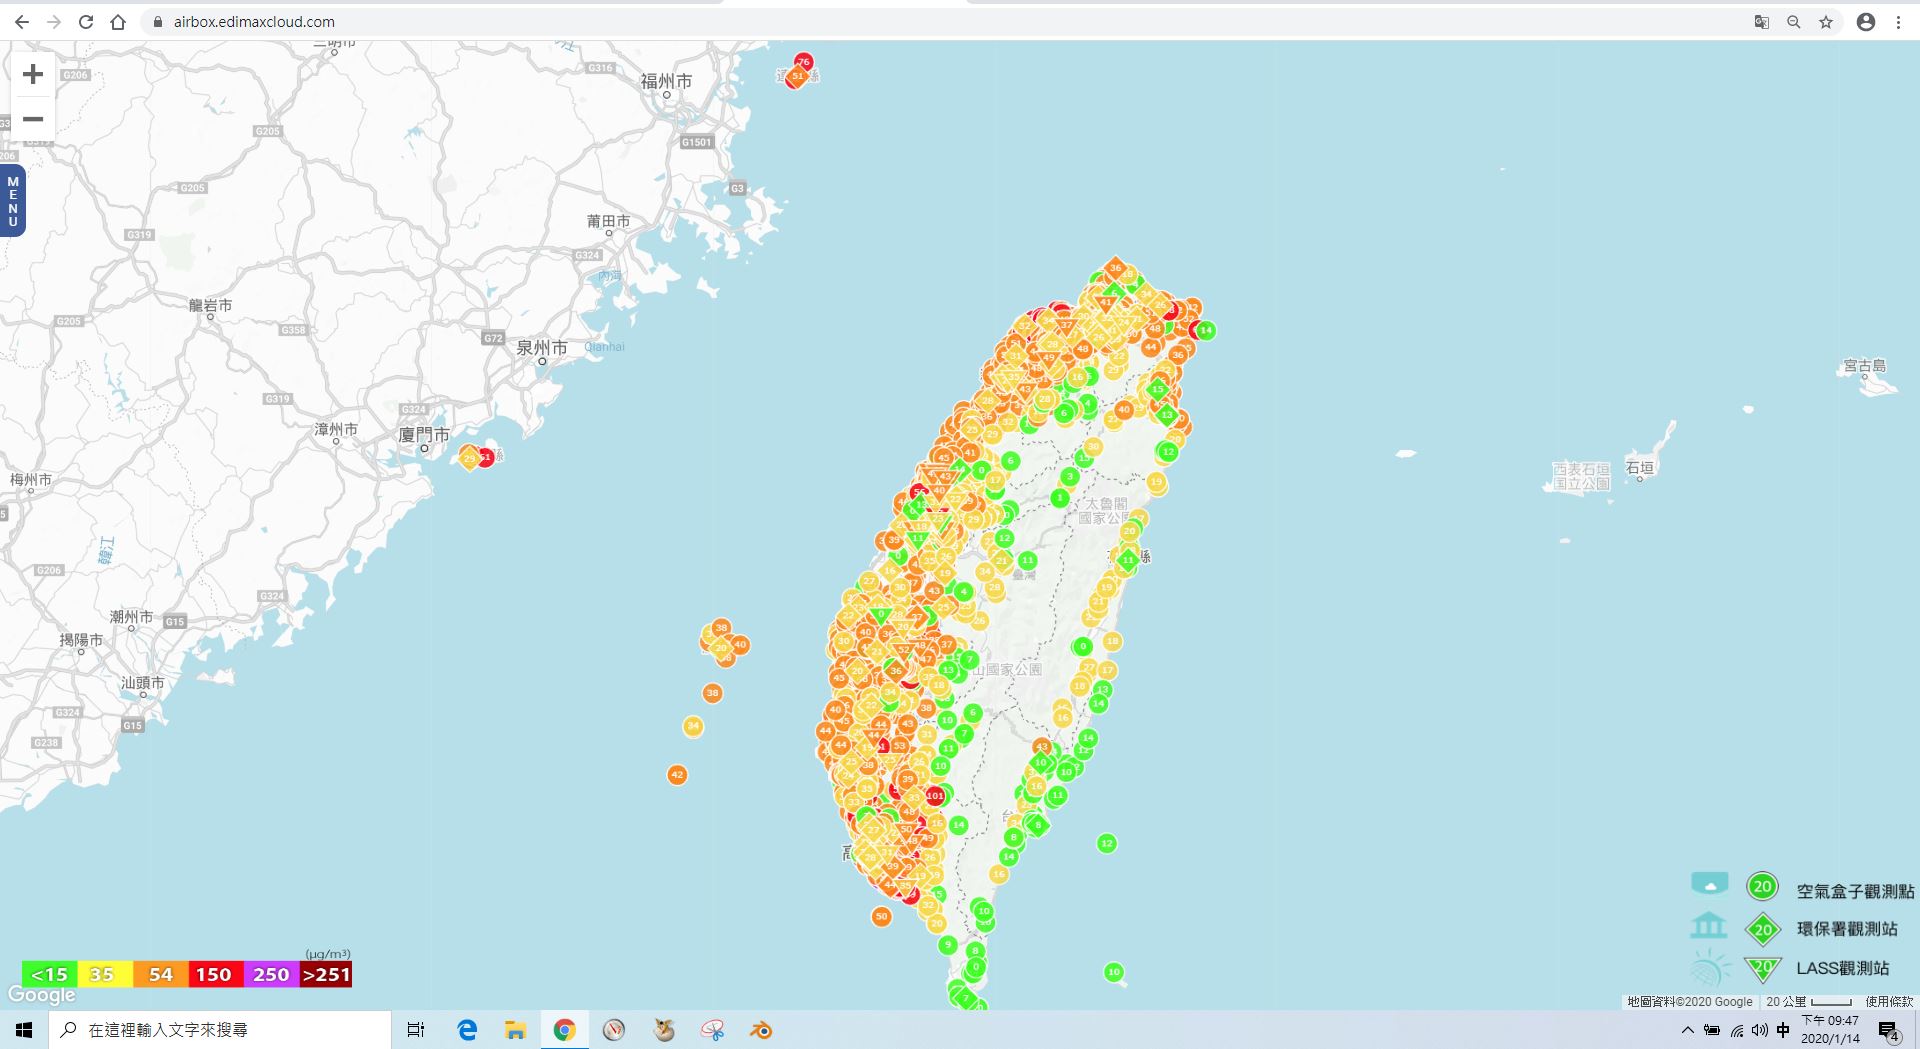Select dark red >251 legend swatch
The width and height of the screenshot is (1920, 1049).
326,974
